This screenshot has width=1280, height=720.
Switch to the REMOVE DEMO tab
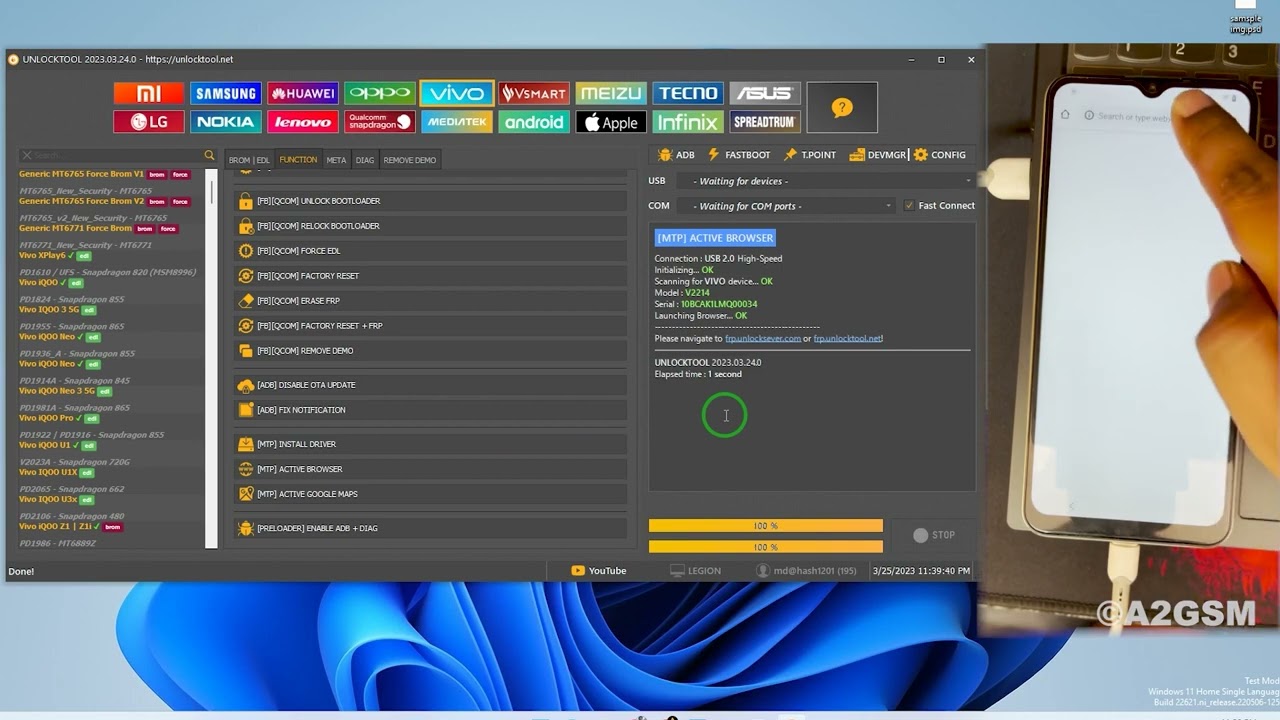pyautogui.click(x=410, y=160)
